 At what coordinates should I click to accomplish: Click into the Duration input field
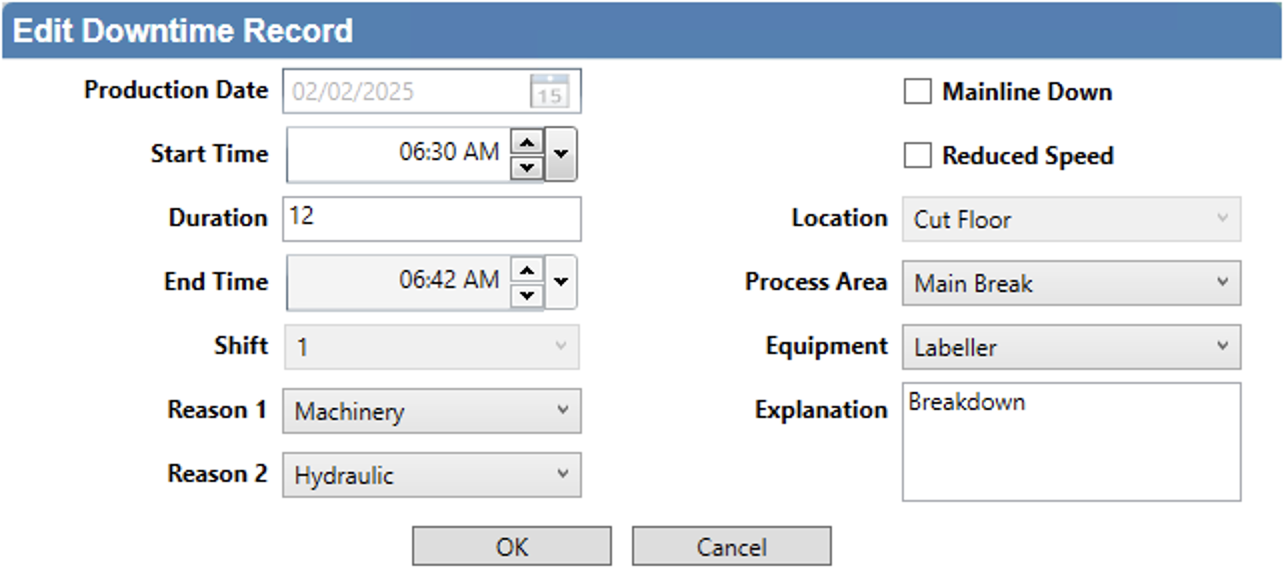431,218
